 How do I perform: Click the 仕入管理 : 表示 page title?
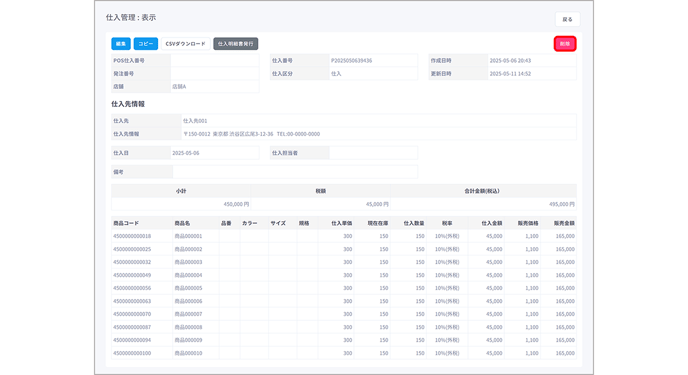(131, 18)
